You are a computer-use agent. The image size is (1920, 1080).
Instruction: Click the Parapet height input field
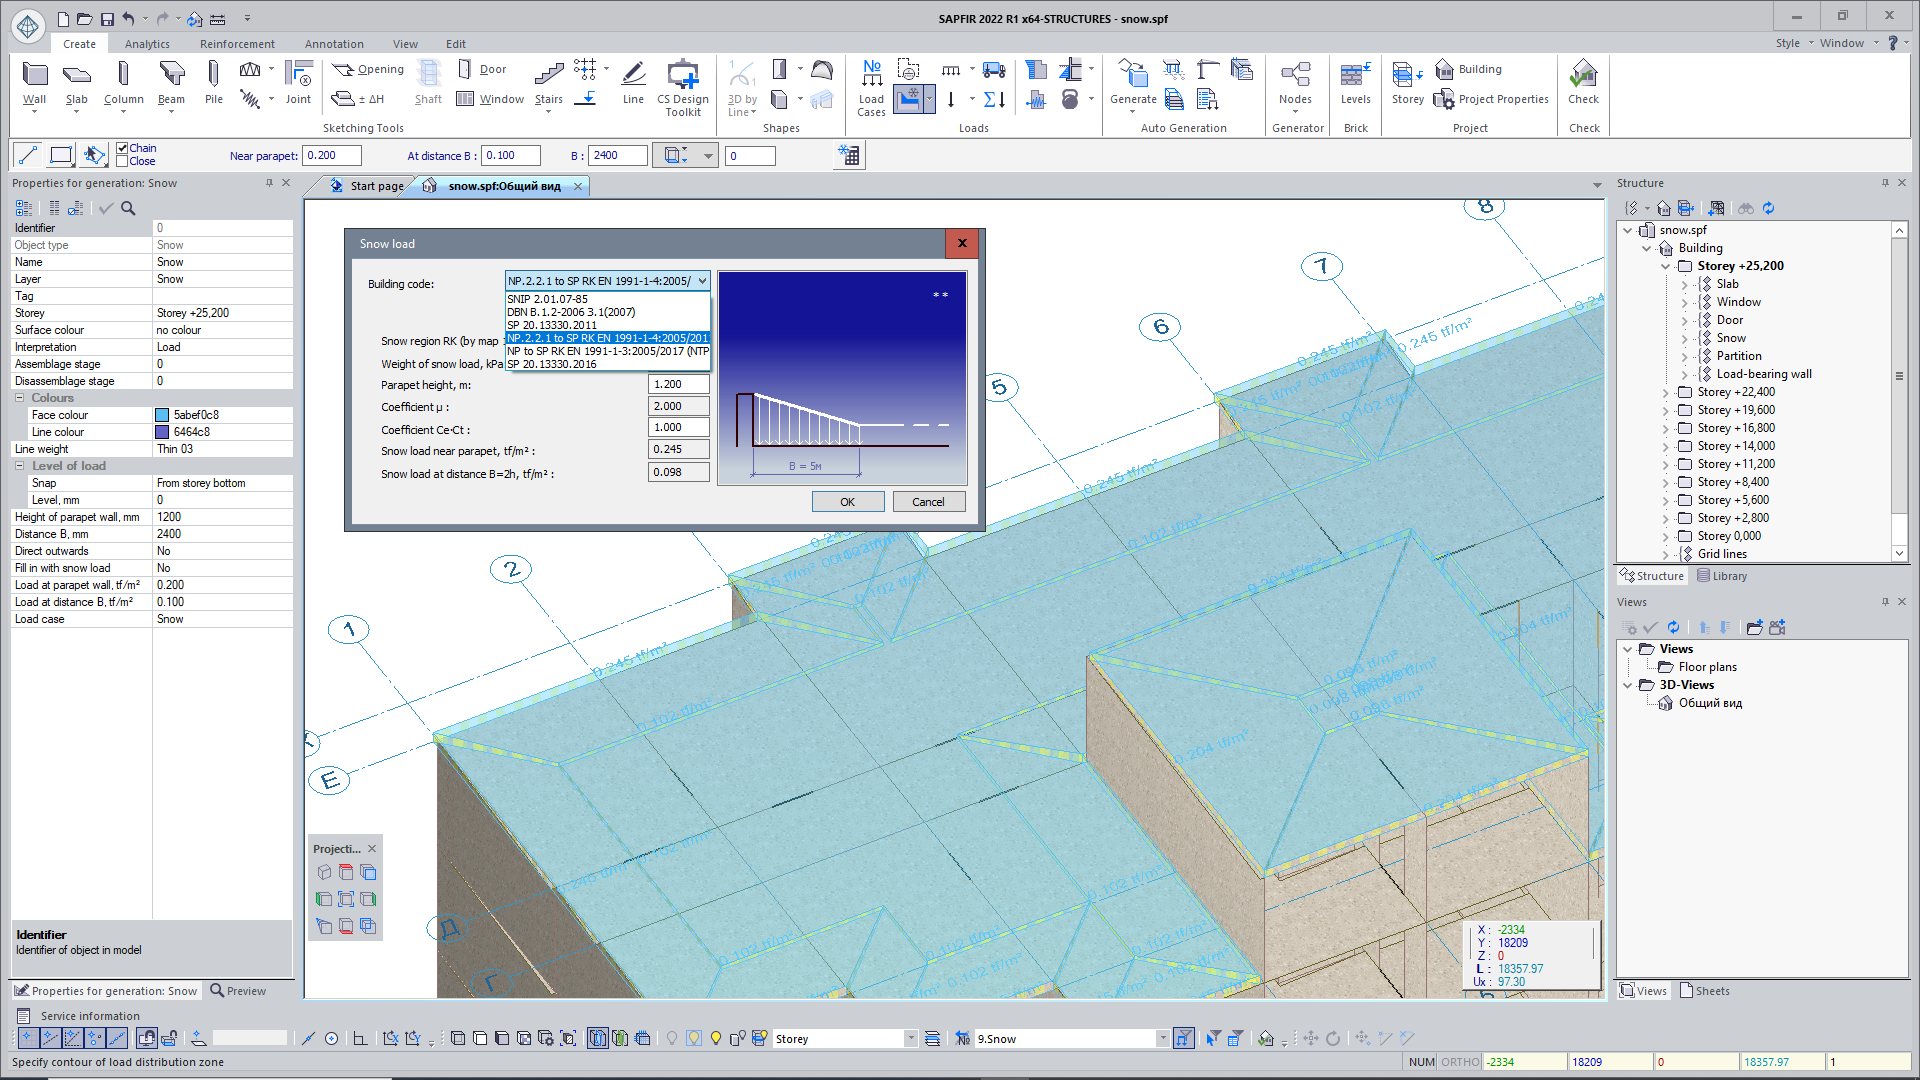coord(679,384)
